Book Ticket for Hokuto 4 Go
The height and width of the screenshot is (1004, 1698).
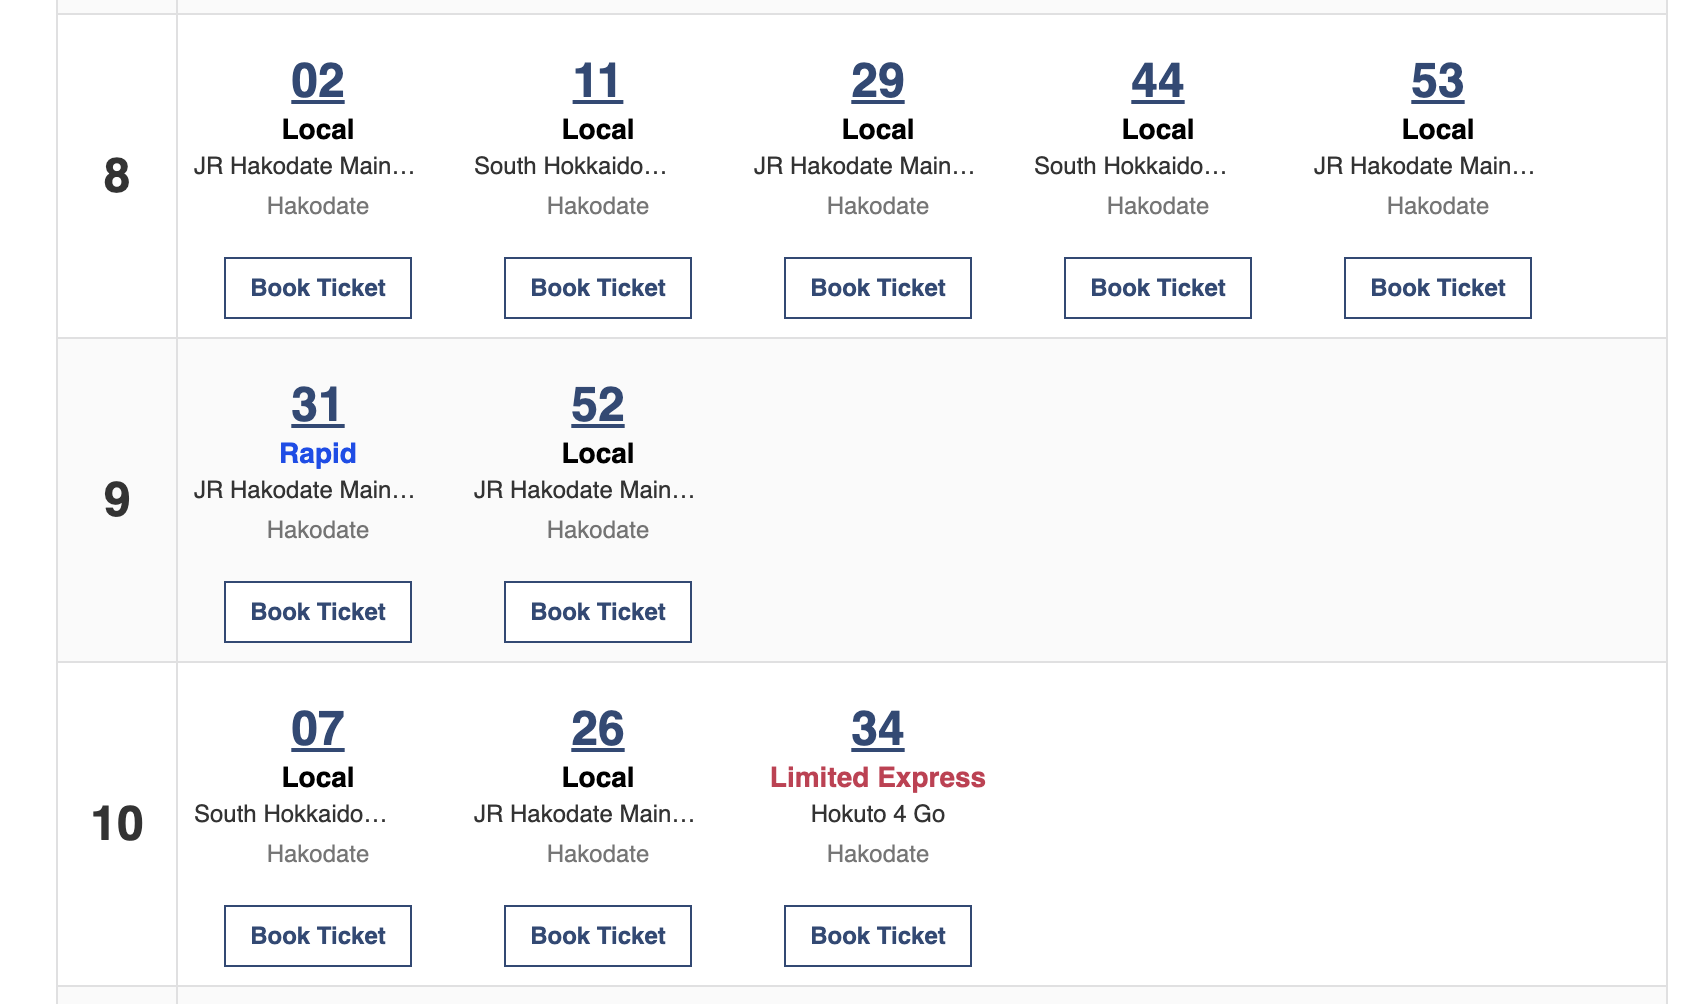(x=878, y=936)
